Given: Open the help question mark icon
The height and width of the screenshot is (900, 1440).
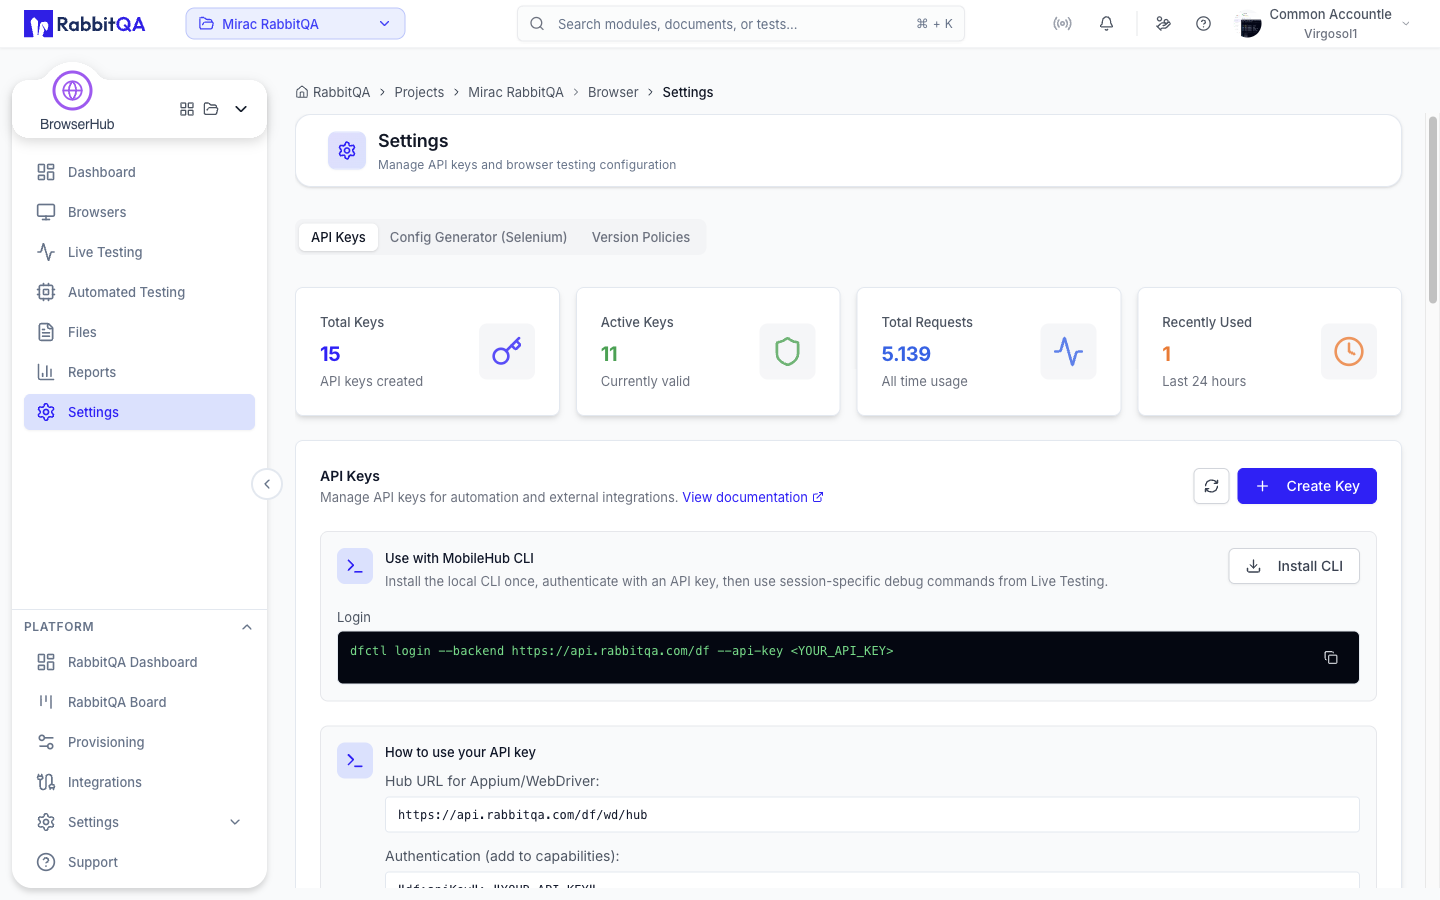Looking at the screenshot, I should [x=1203, y=24].
